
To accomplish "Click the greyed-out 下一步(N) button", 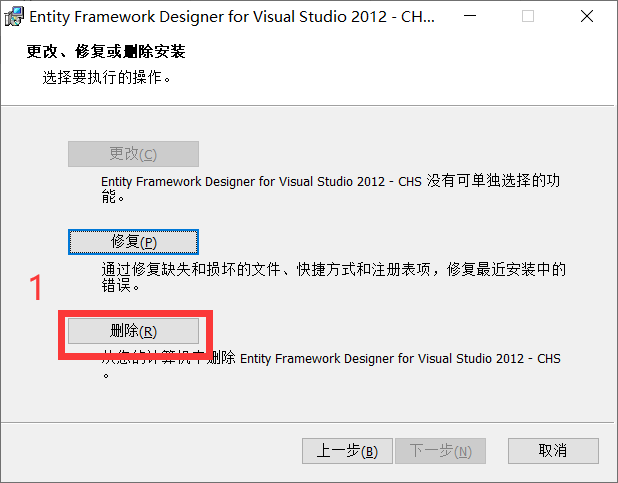I will 440,451.
